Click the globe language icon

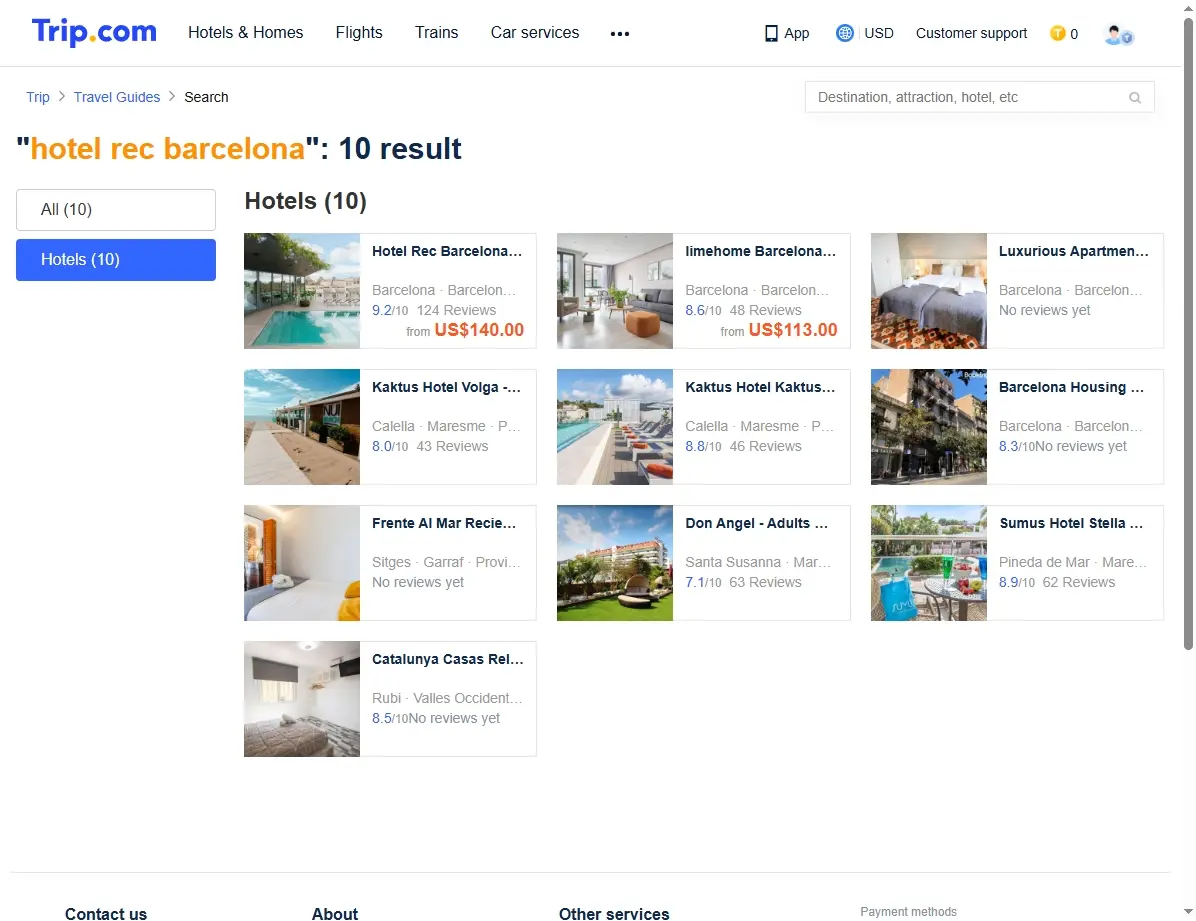[844, 34]
